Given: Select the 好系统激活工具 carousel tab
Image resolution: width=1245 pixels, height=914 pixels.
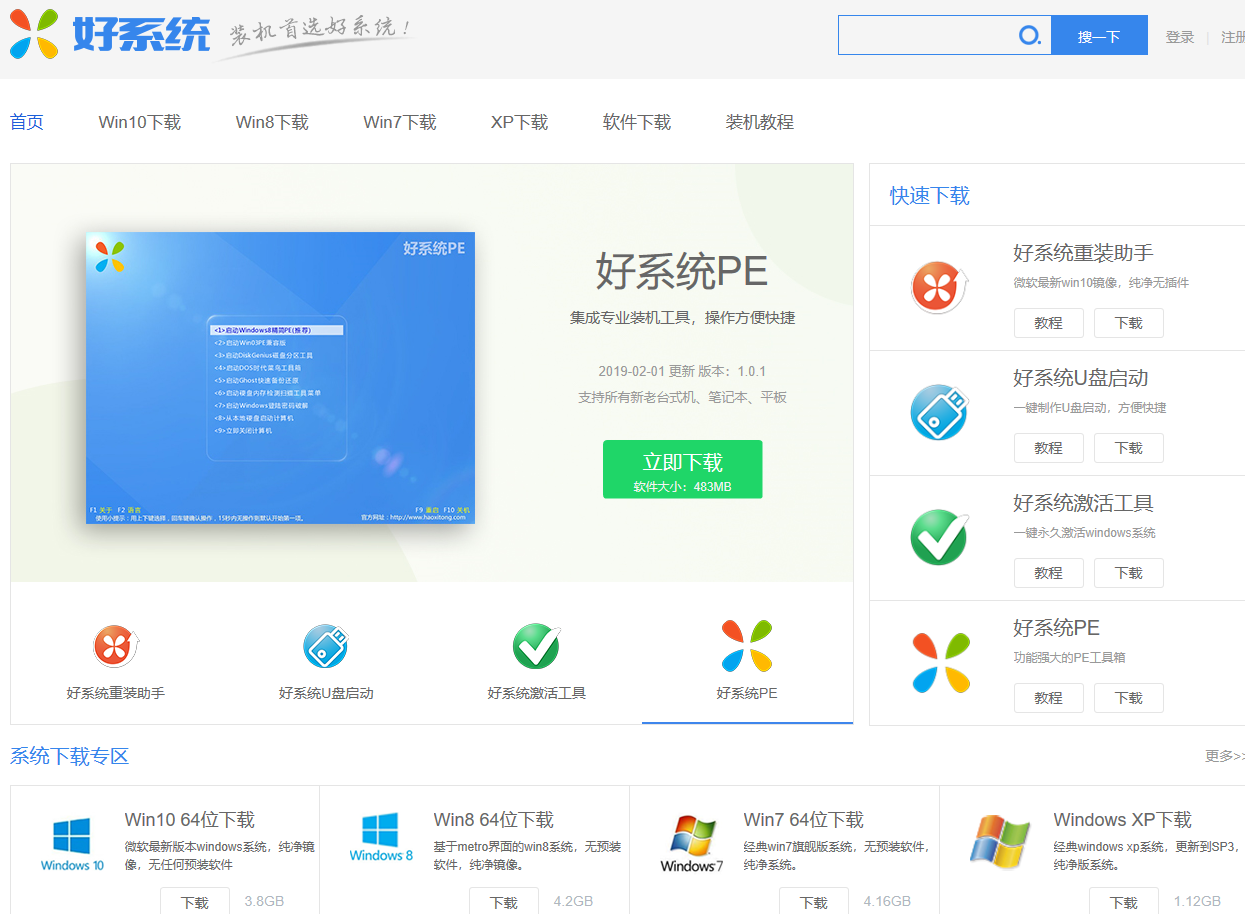Looking at the screenshot, I should point(537,661).
